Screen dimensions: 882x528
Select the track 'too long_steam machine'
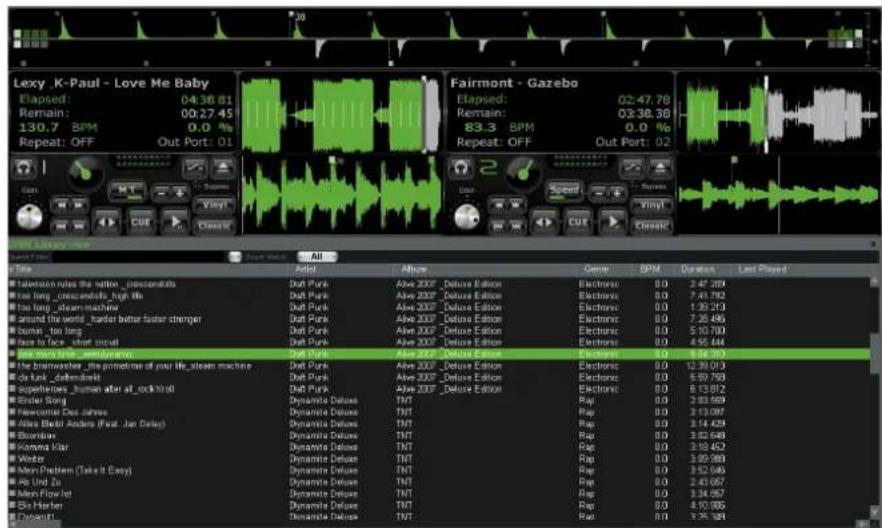pyautogui.click(x=68, y=307)
